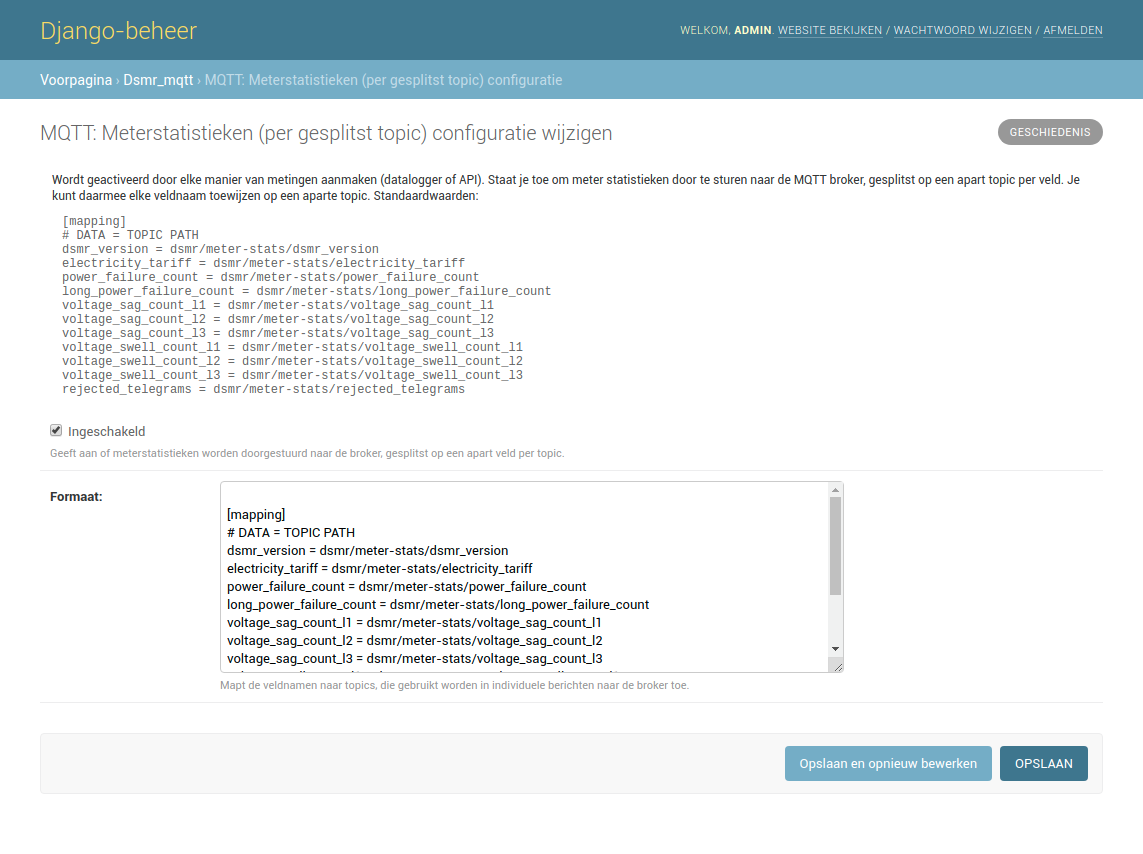Open the Wachtwoord wijzigen link
This screenshot has width=1143, height=854.
point(962,31)
